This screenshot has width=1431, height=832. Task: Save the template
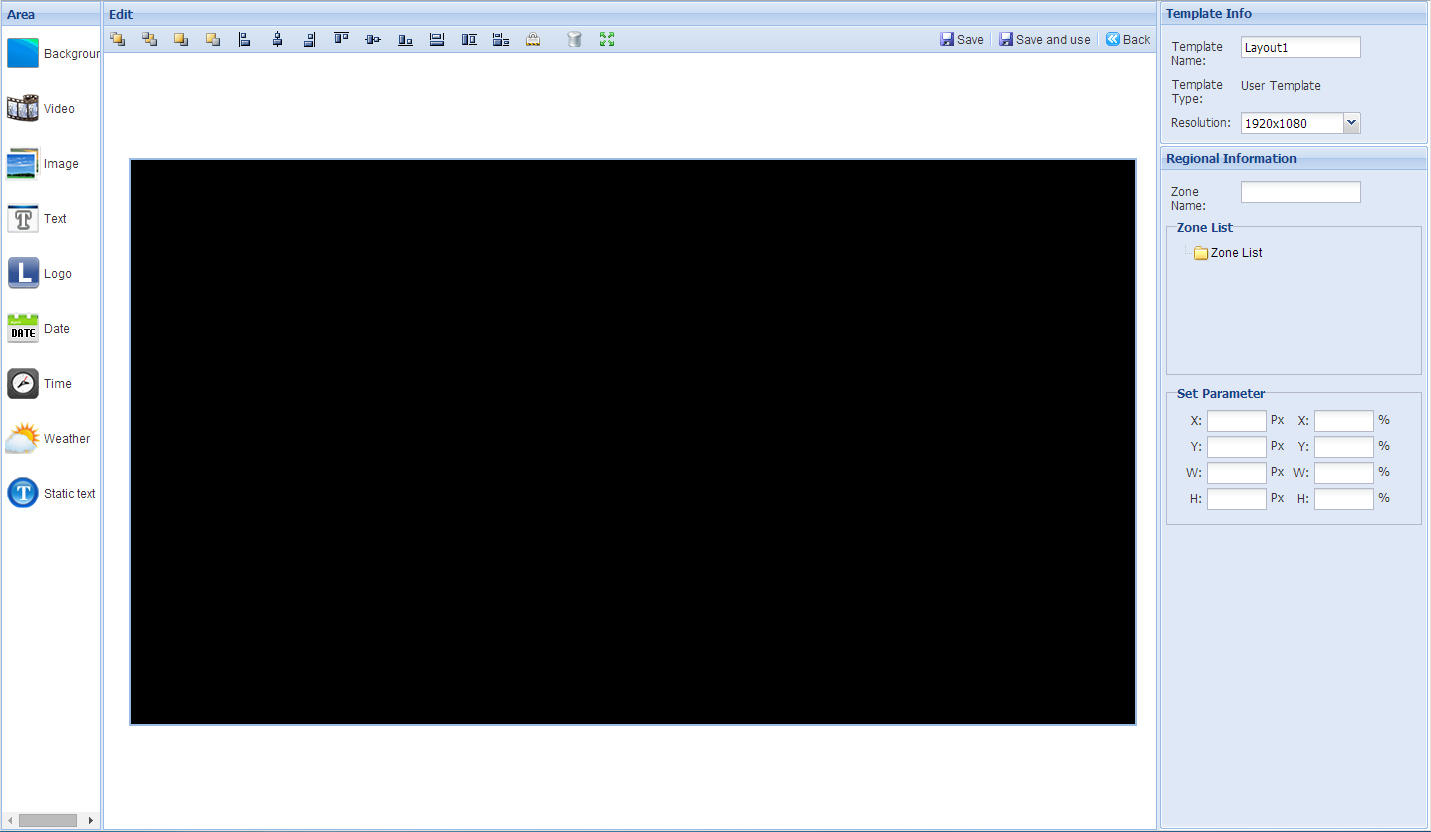tap(962, 40)
